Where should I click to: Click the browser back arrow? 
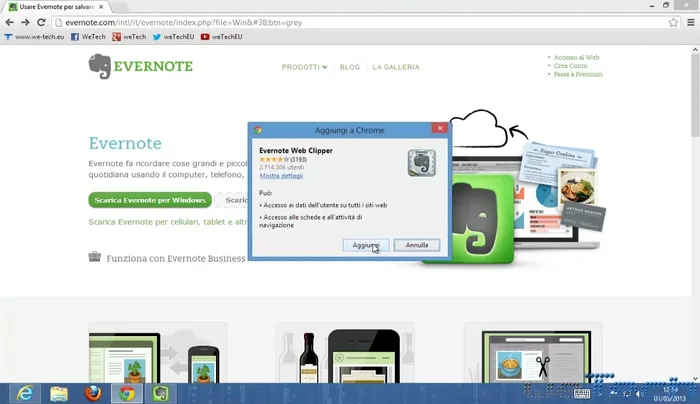tap(9, 22)
